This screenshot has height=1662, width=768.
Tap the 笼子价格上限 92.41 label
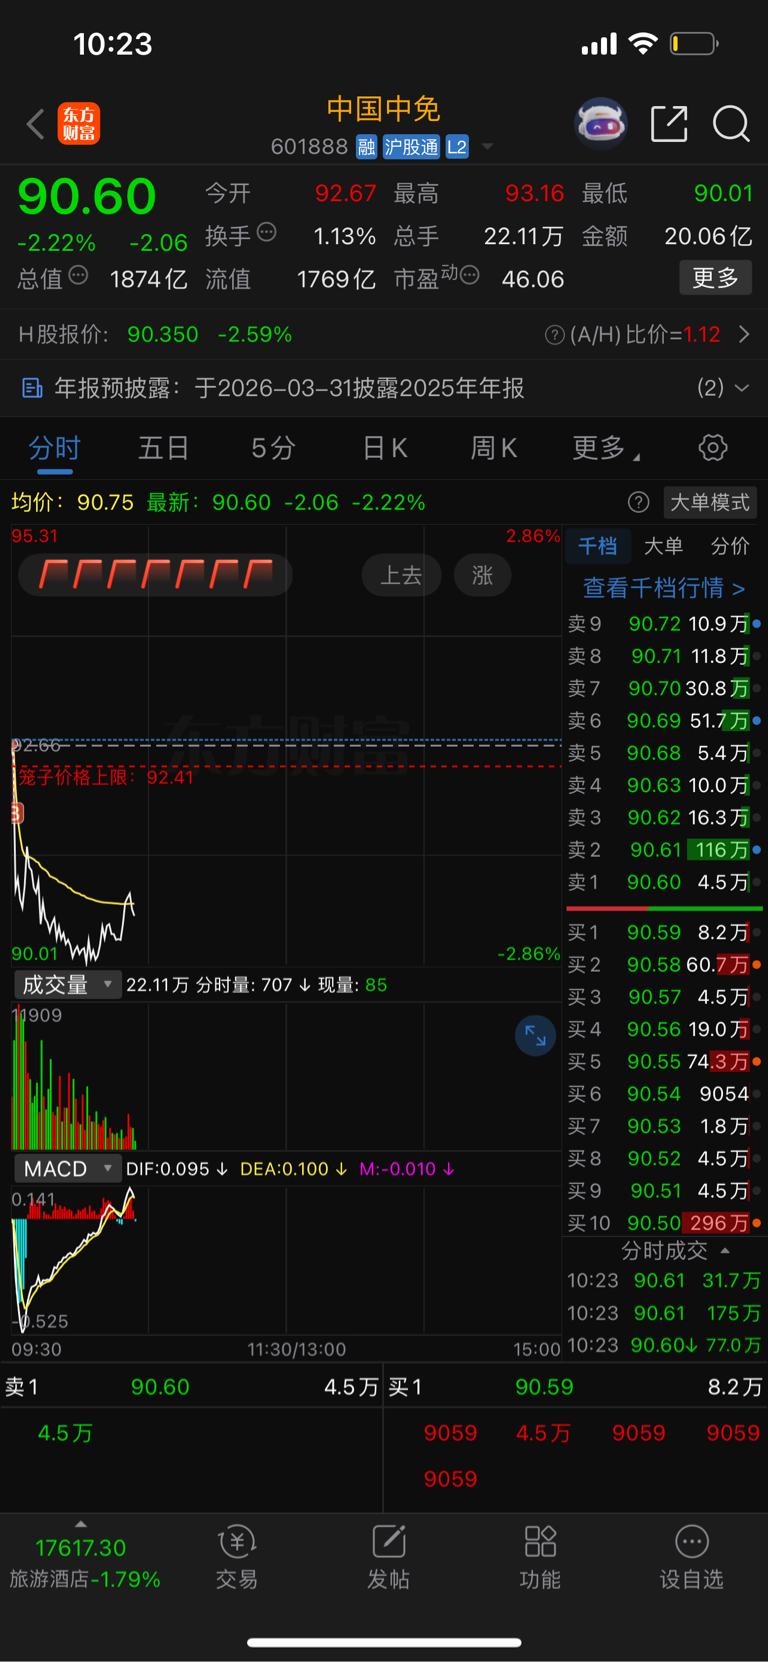(x=106, y=777)
